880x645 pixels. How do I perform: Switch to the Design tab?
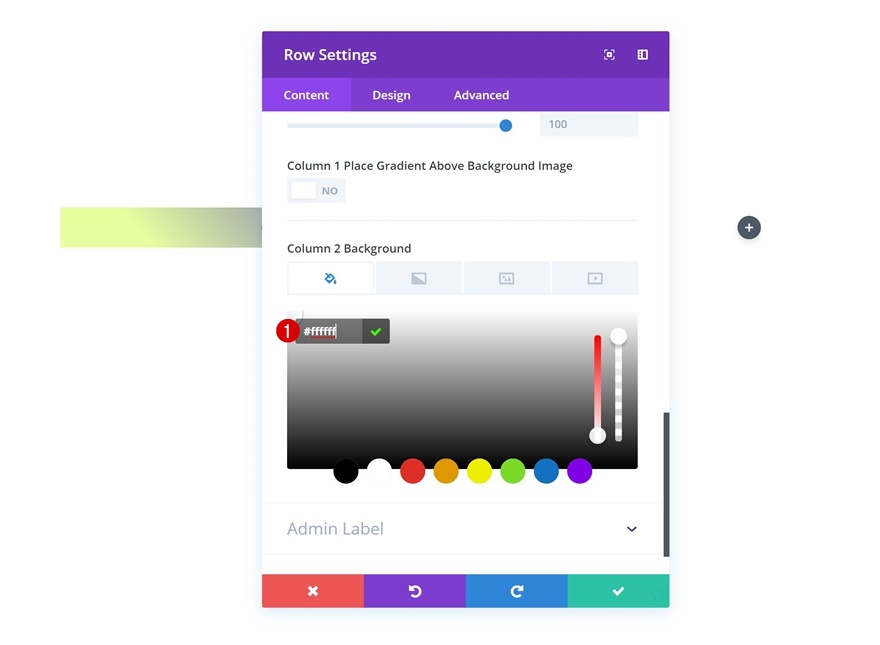pos(391,95)
